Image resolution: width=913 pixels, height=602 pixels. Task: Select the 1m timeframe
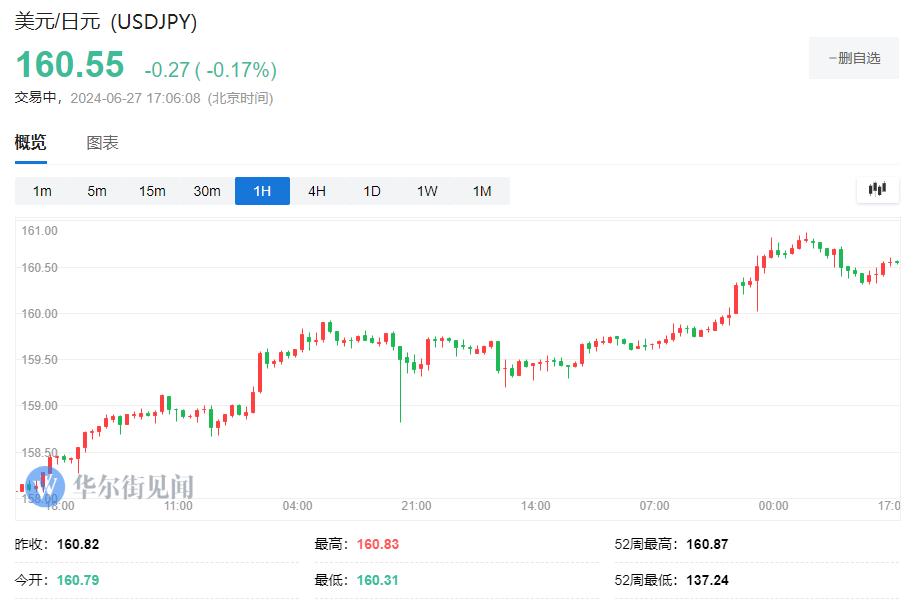pos(42,191)
